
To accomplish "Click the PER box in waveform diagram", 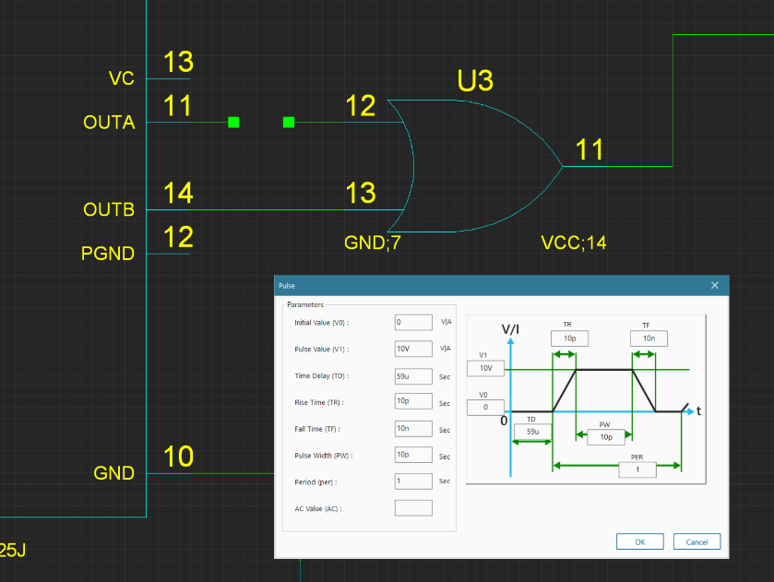I will coord(637,469).
